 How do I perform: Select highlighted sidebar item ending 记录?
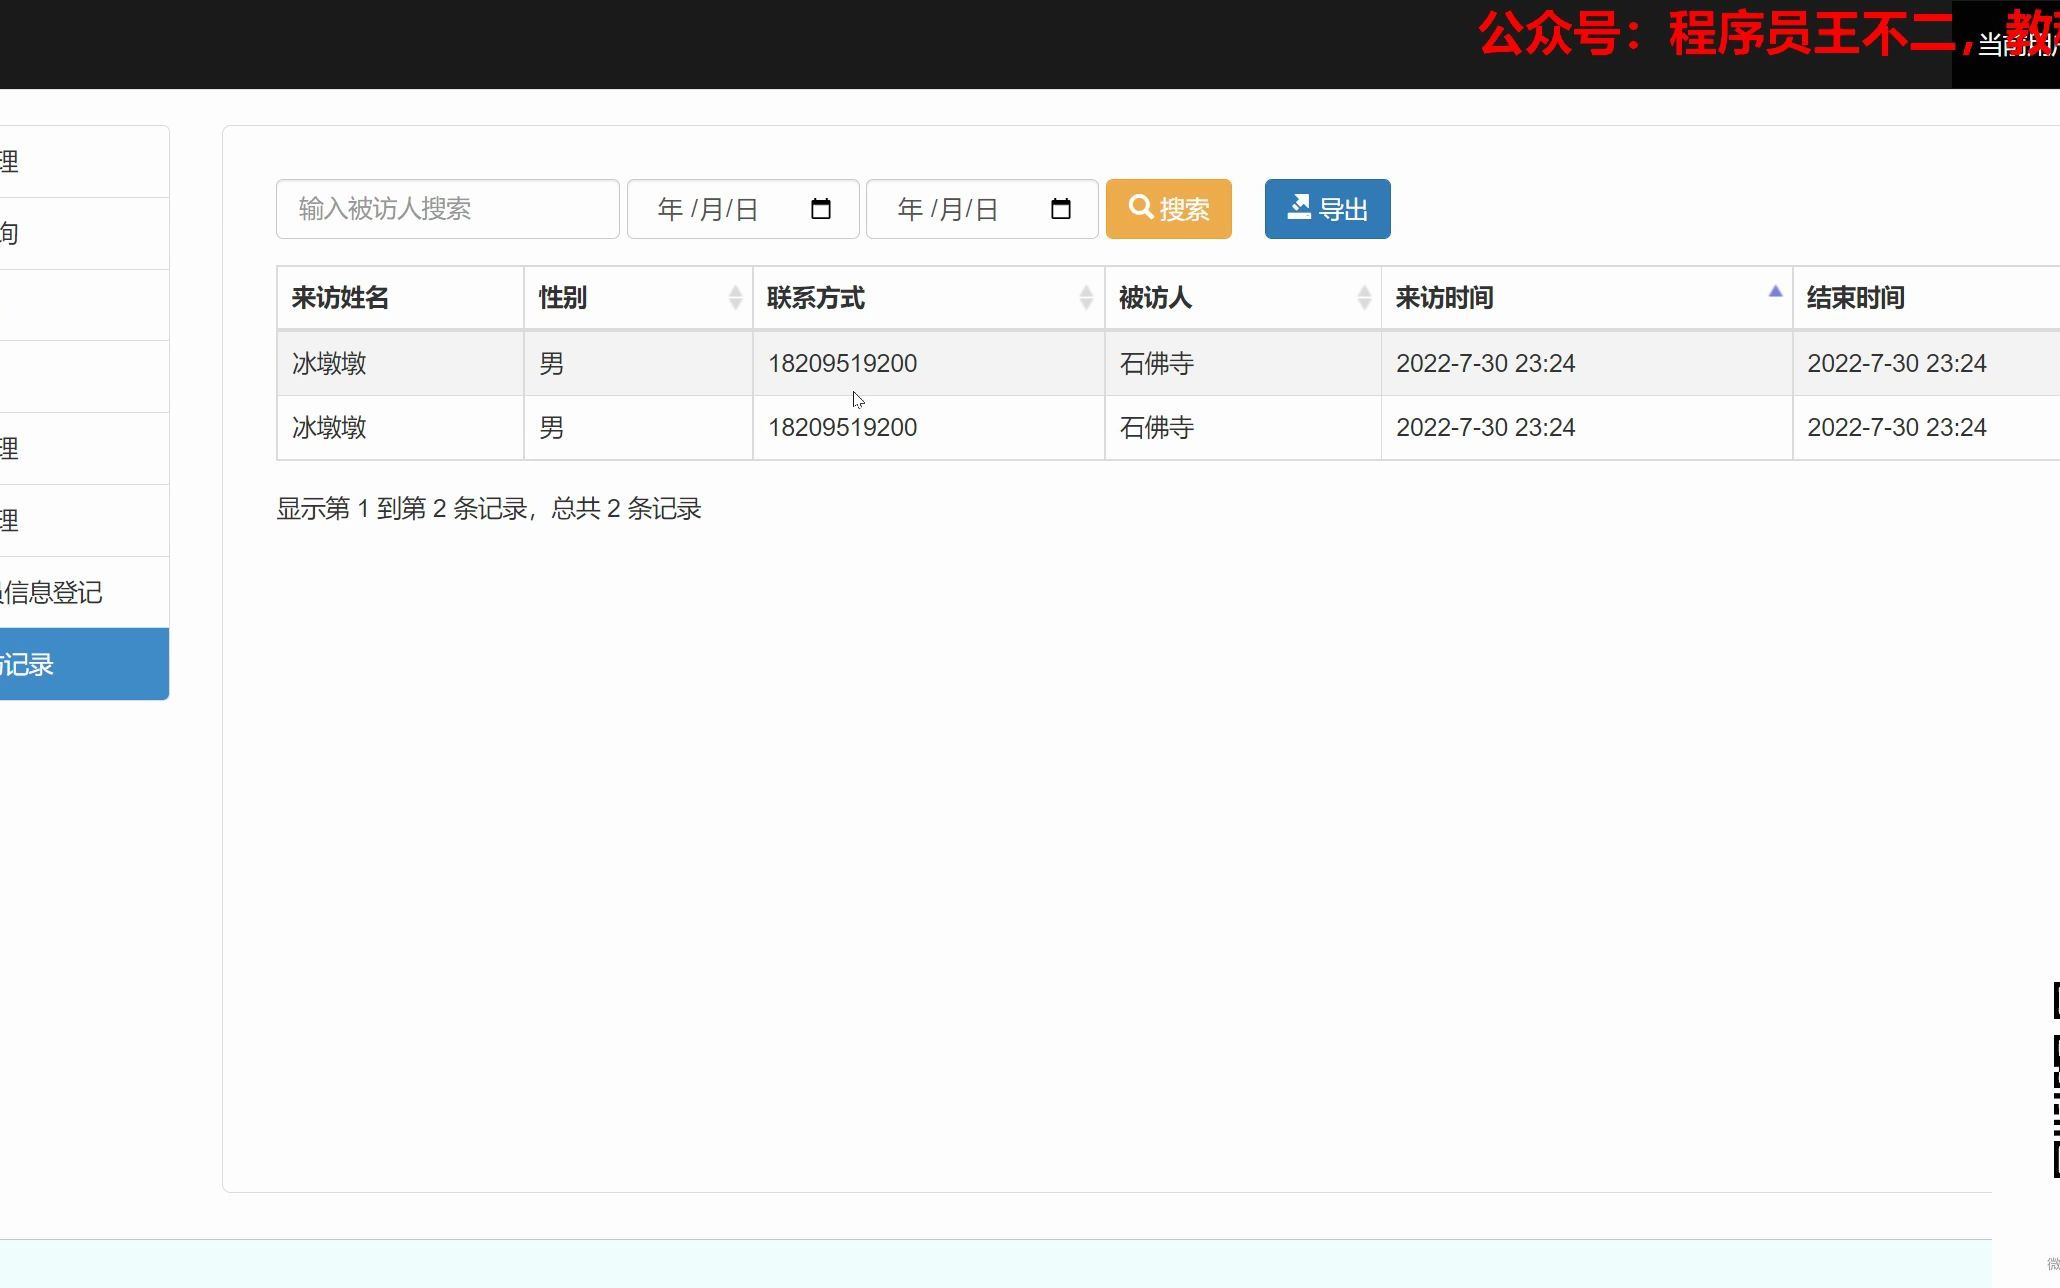click(84, 664)
